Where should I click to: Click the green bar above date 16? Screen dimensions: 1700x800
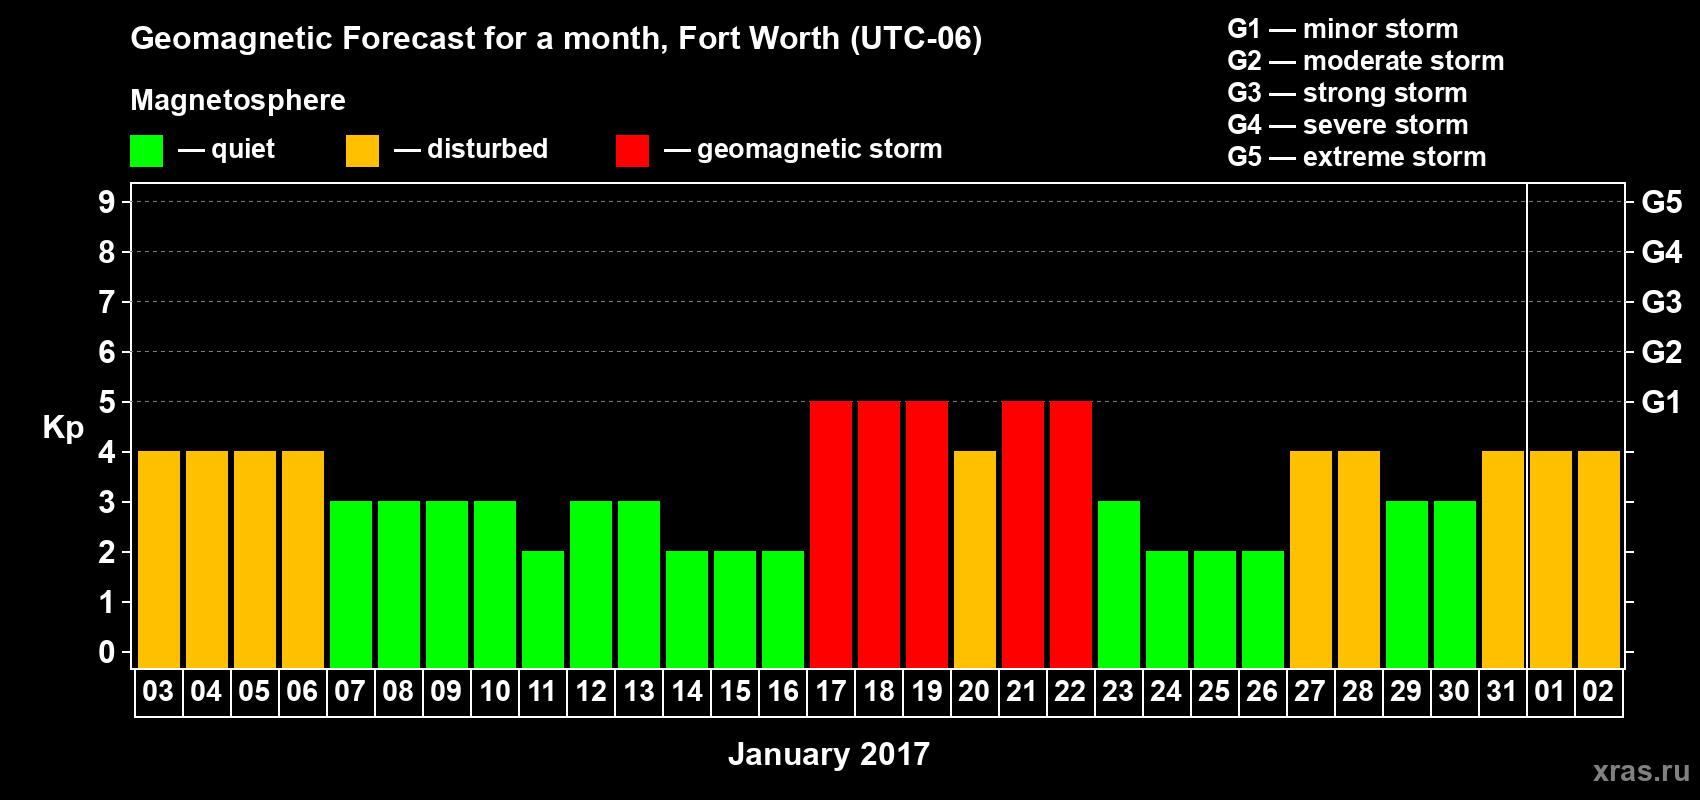tap(783, 610)
